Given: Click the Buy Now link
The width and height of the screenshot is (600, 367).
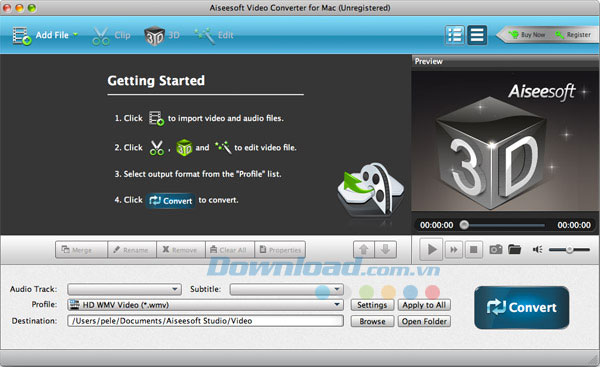Looking at the screenshot, I should pyautogui.click(x=527, y=35).
